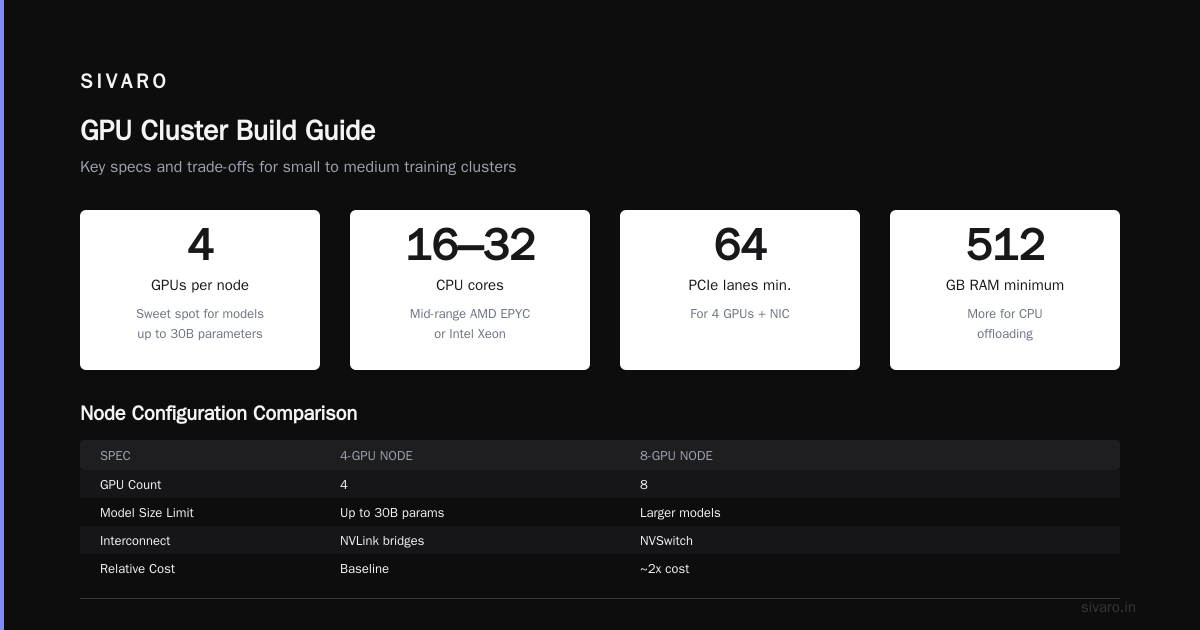Click the '~2x cost' cell
1200x630 pixels.
[x=664, y=568]
